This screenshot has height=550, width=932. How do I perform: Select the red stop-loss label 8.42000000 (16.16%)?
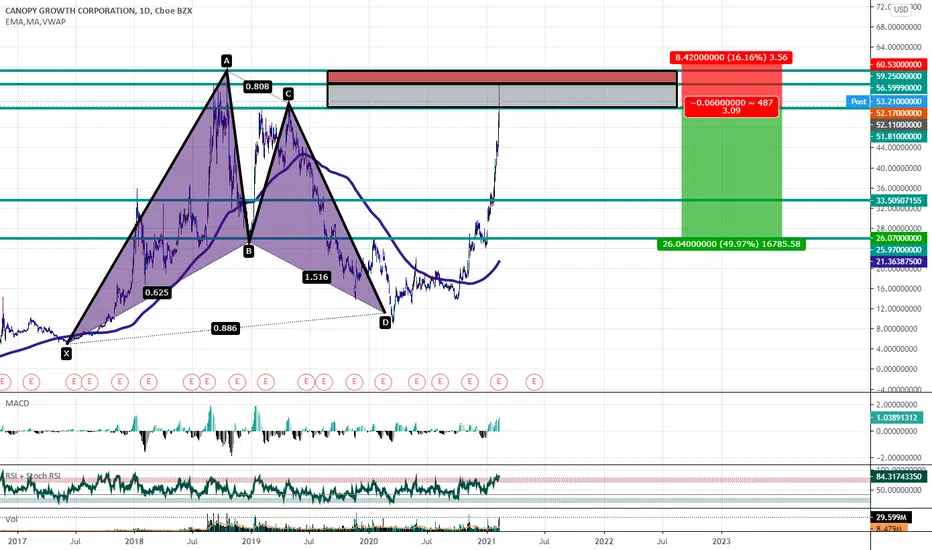(x=731, y=58)
